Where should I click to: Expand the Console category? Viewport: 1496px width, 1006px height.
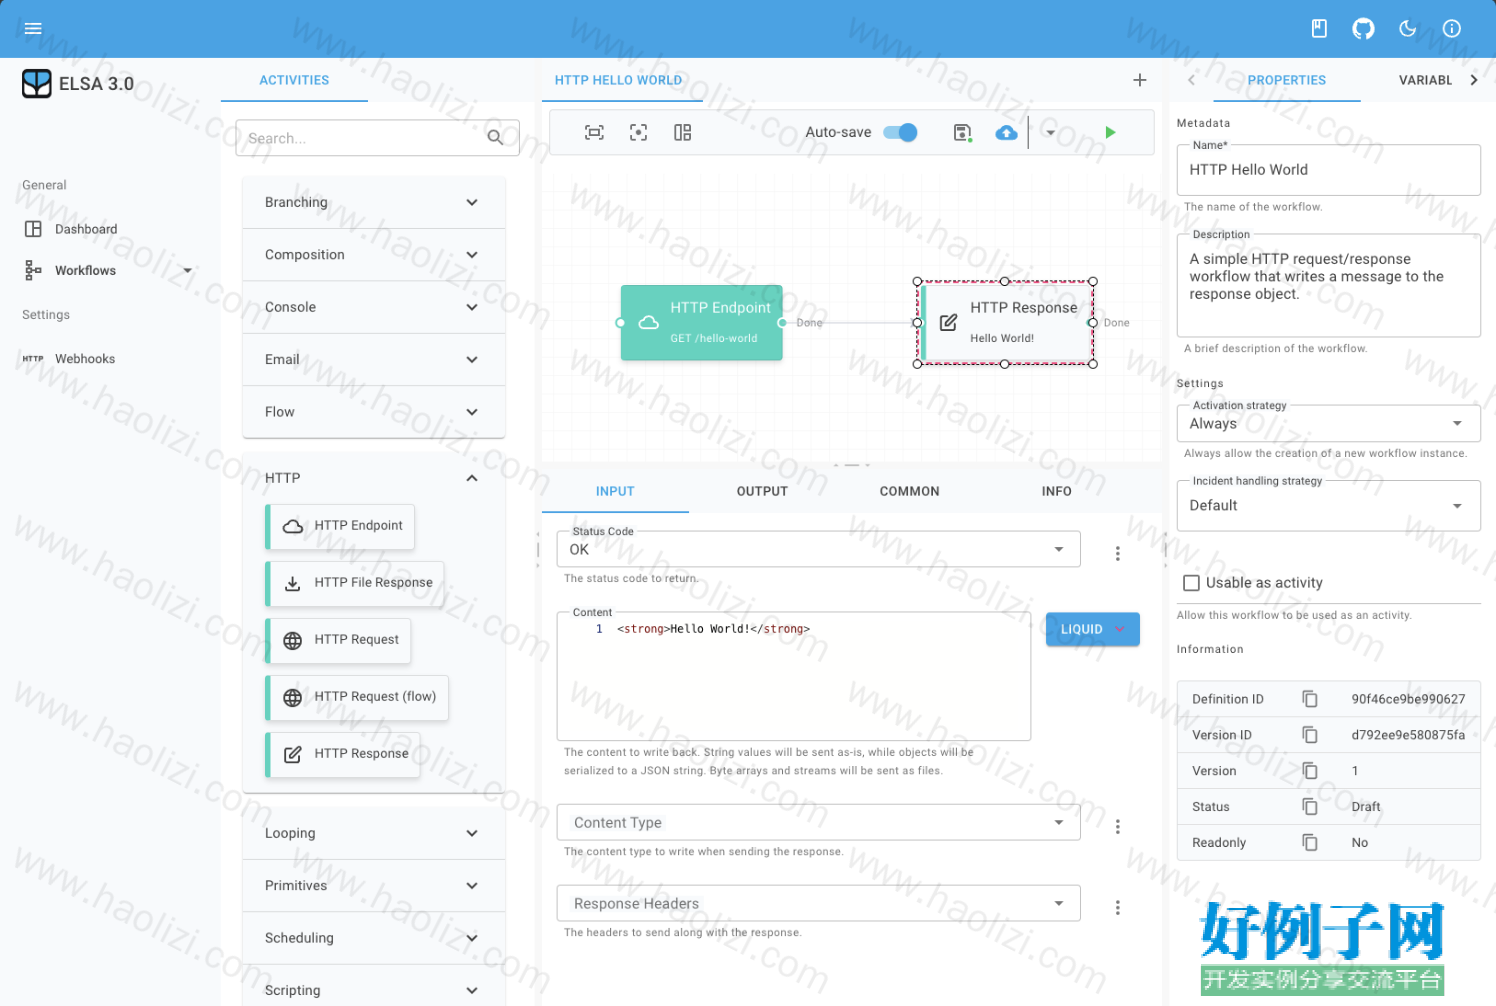click(373, 307)
